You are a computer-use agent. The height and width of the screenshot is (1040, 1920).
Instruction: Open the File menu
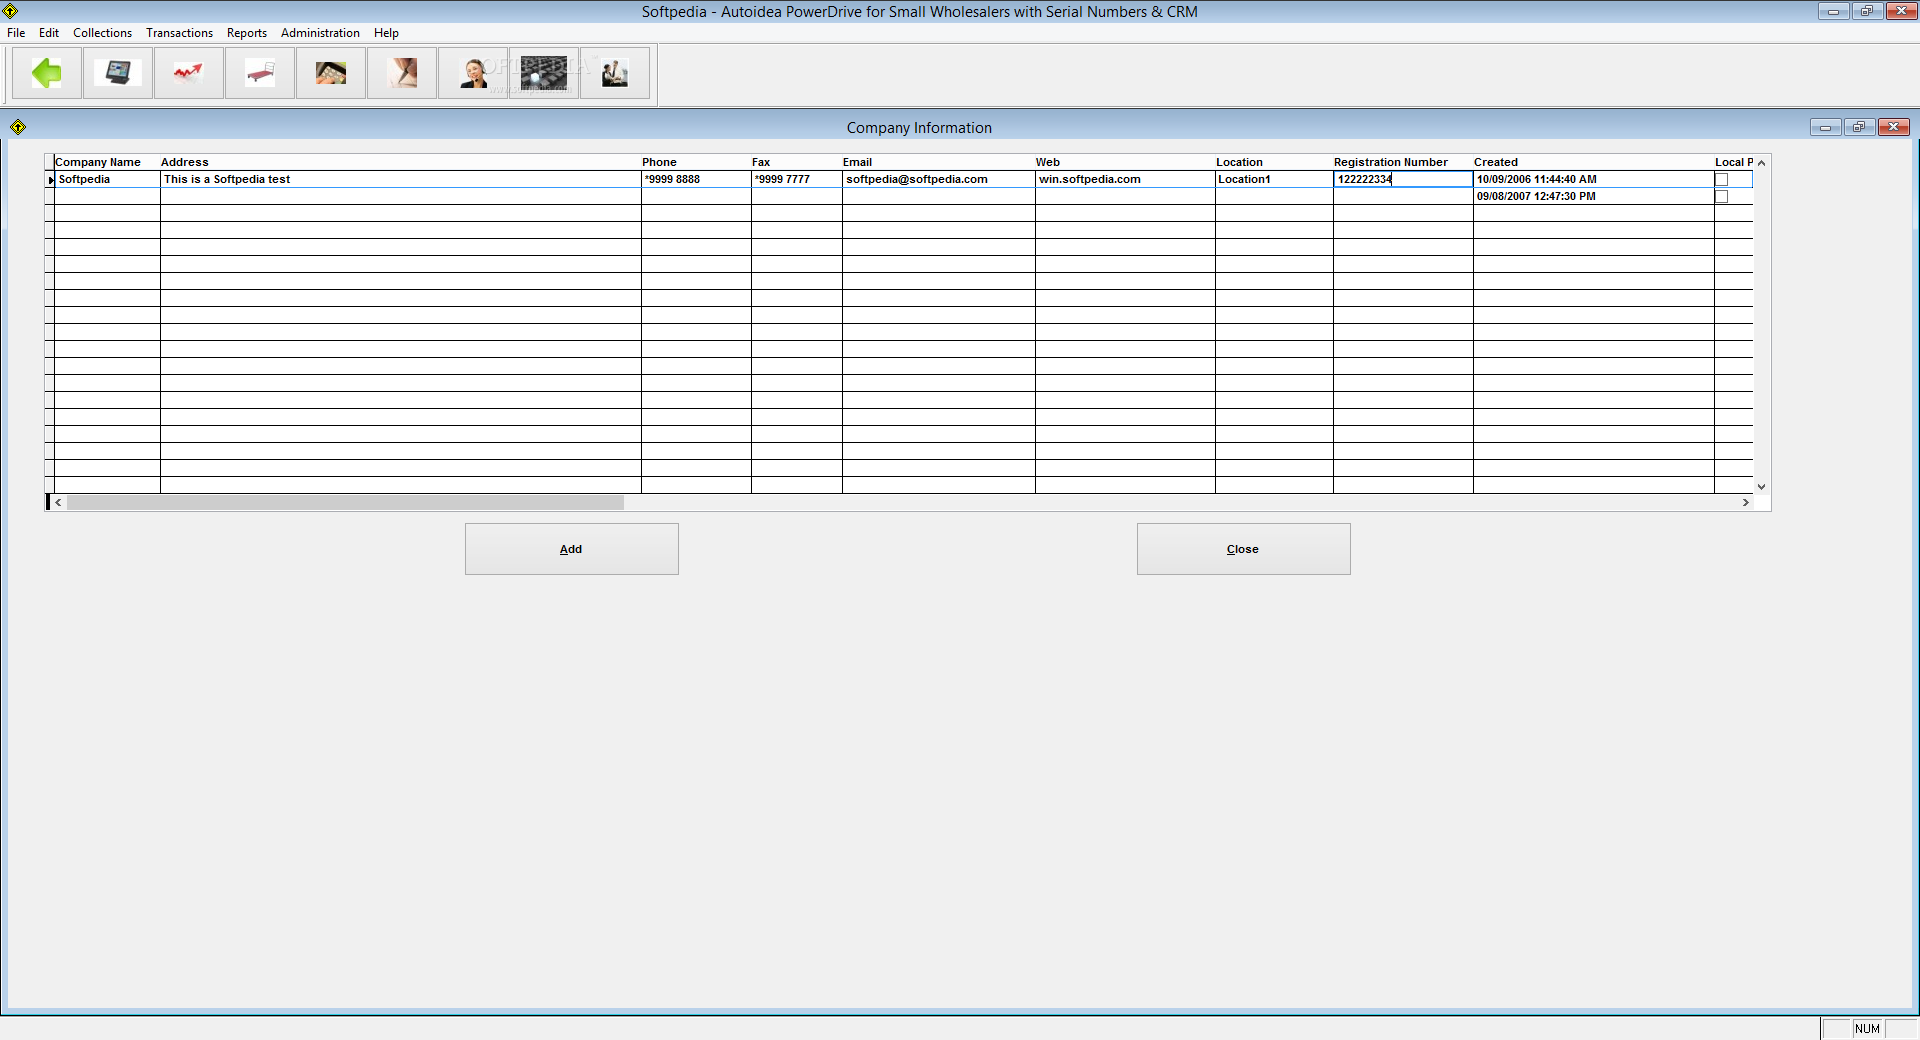[16, 33]
